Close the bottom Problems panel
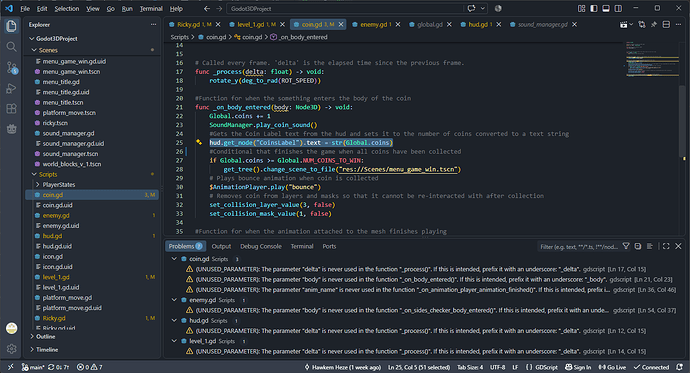 click(678, 246)
